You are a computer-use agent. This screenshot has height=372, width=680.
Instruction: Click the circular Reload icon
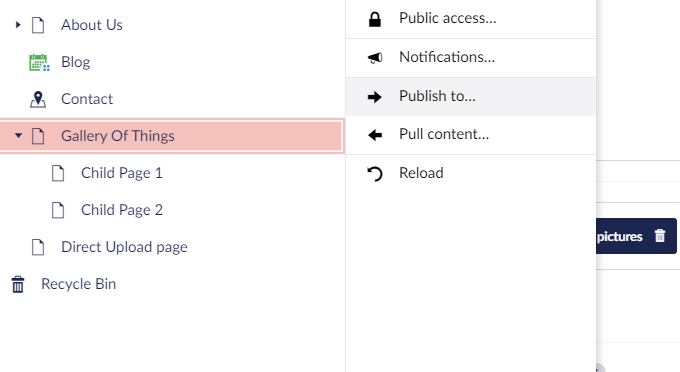click(x=375, y=174)
